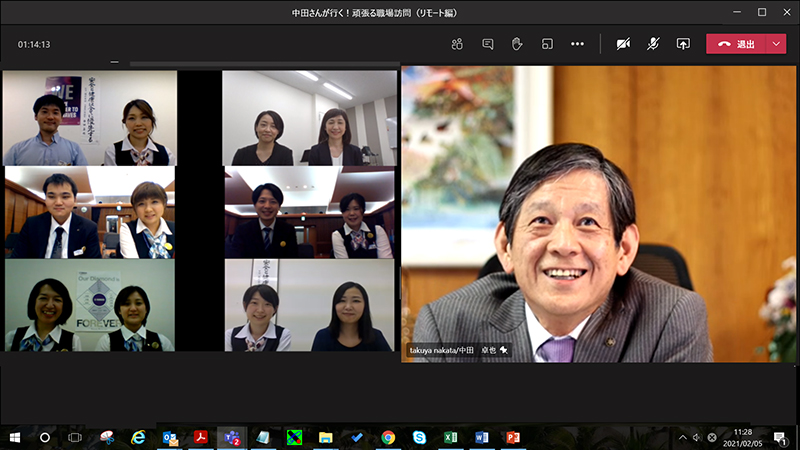Show hidden system tray icons
Image resolution: width=800 pixels, height=450 pixels.
click(x=683, y=437)
